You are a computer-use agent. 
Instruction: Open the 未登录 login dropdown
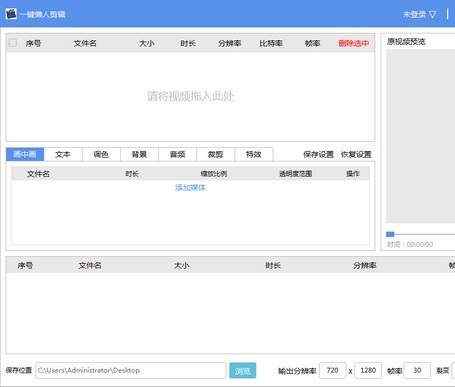tap(419, 14)
